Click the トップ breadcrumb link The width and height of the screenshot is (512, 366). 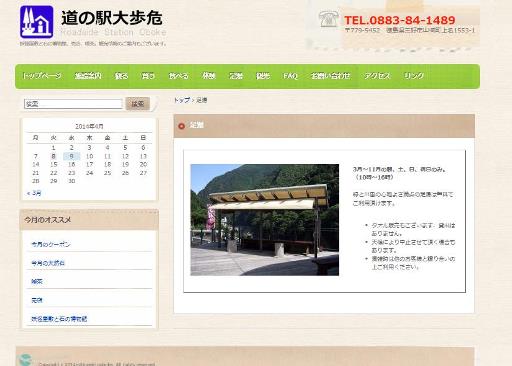tap(182, 100)
